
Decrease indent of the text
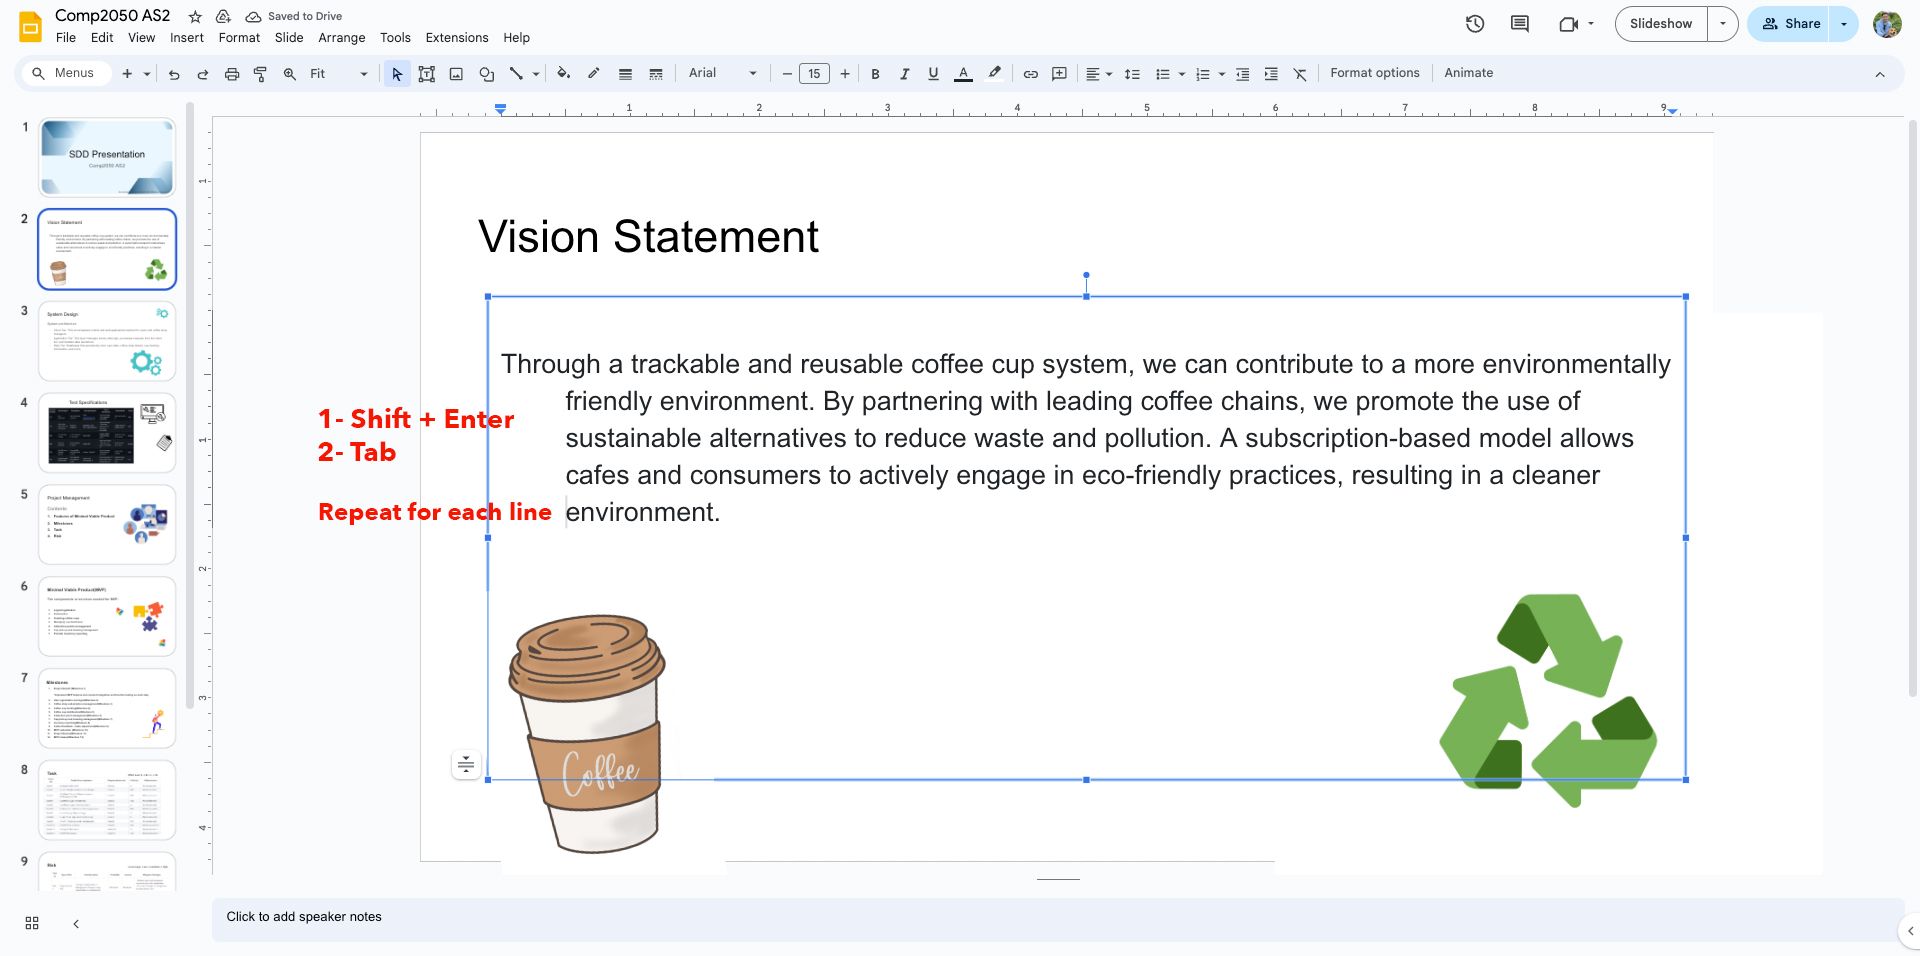[x=1242, y=74]
